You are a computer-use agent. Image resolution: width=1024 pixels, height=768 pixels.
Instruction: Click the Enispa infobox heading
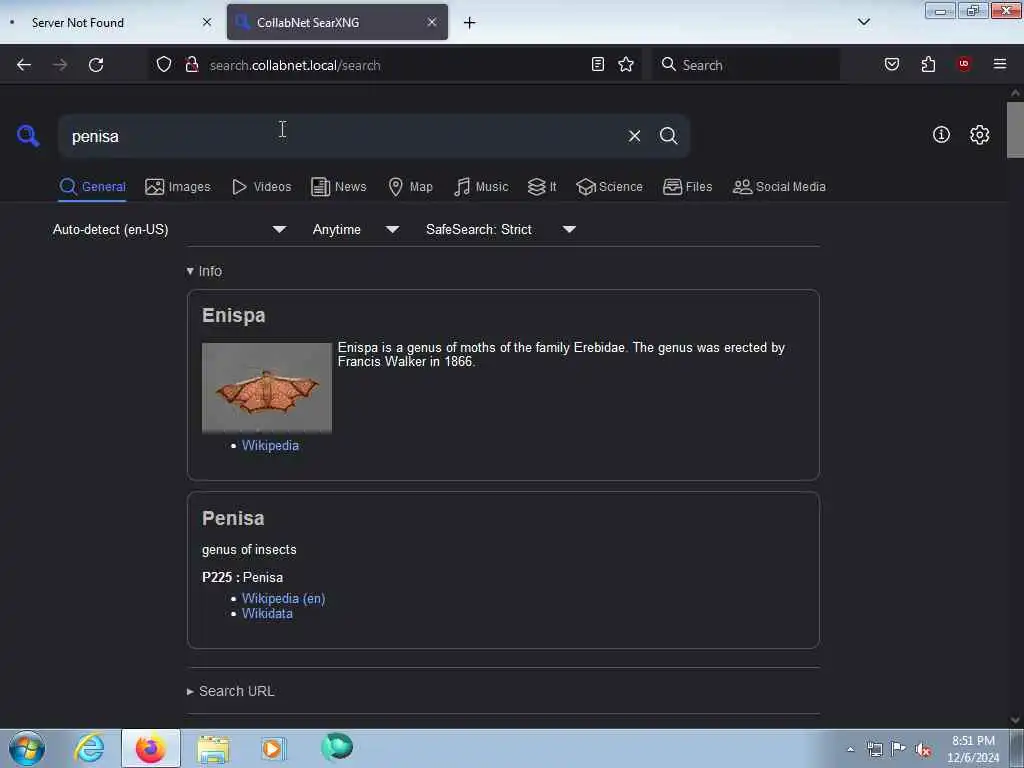point(234,315)
